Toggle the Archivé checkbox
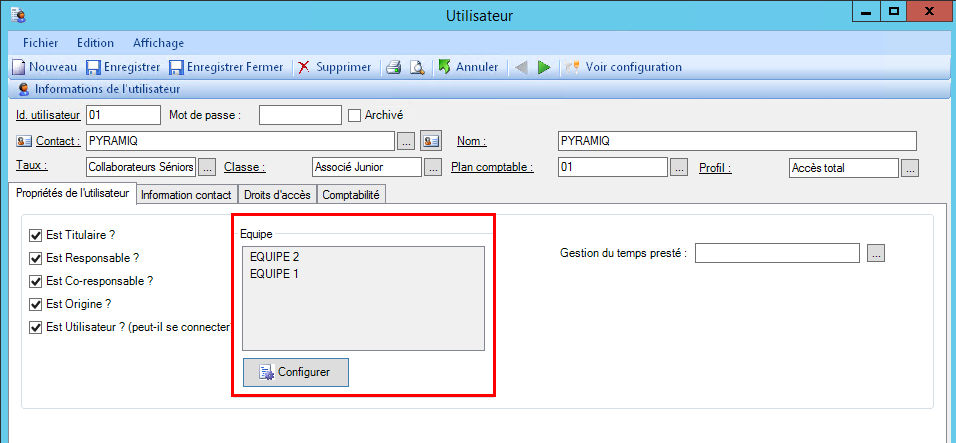This screenshot has width=956, height=443. pos(354,115)
